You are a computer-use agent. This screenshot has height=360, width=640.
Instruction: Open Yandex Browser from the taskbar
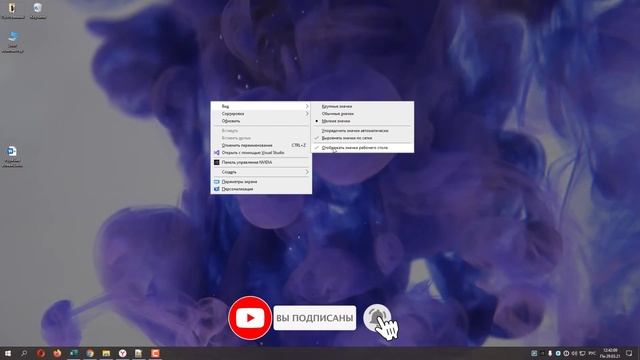(122, 353)
